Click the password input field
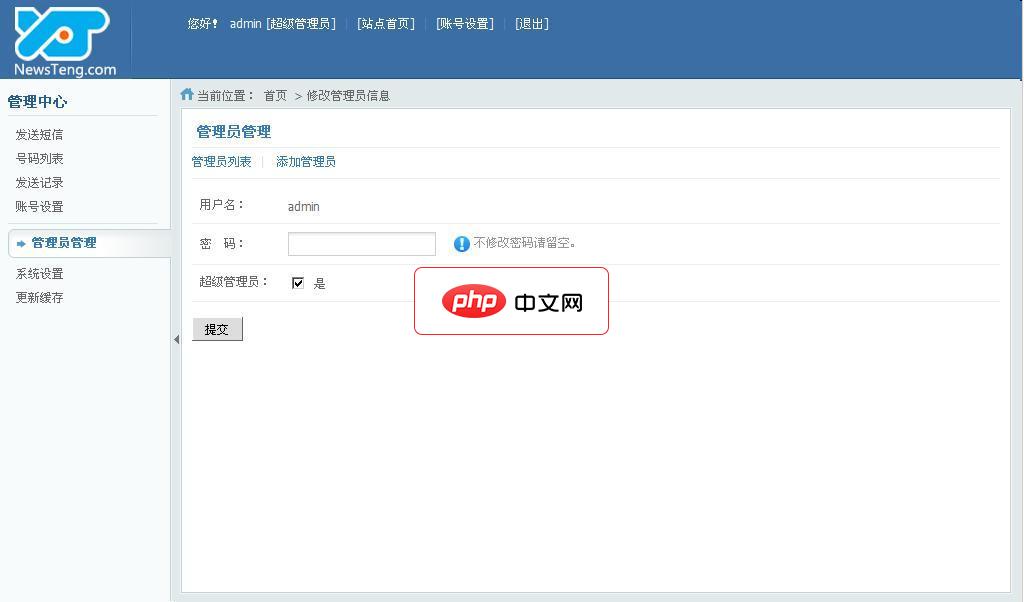 361,243
